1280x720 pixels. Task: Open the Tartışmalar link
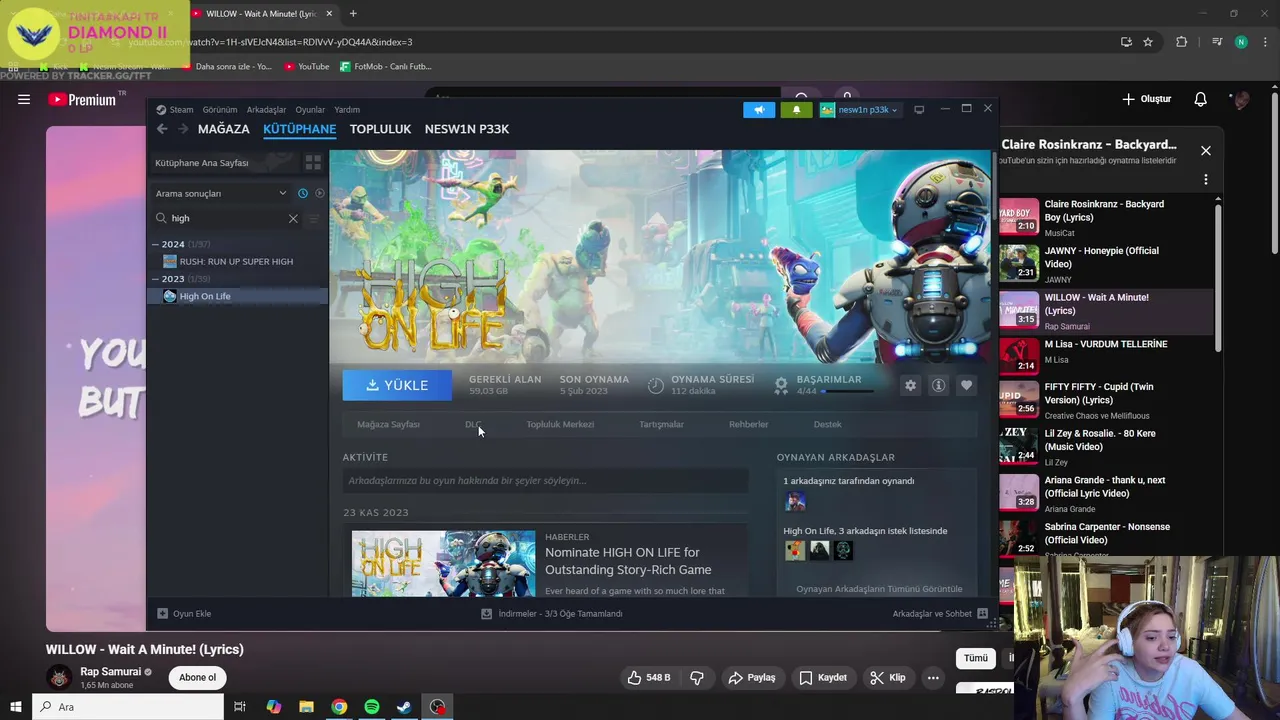[x=661, y=424]
